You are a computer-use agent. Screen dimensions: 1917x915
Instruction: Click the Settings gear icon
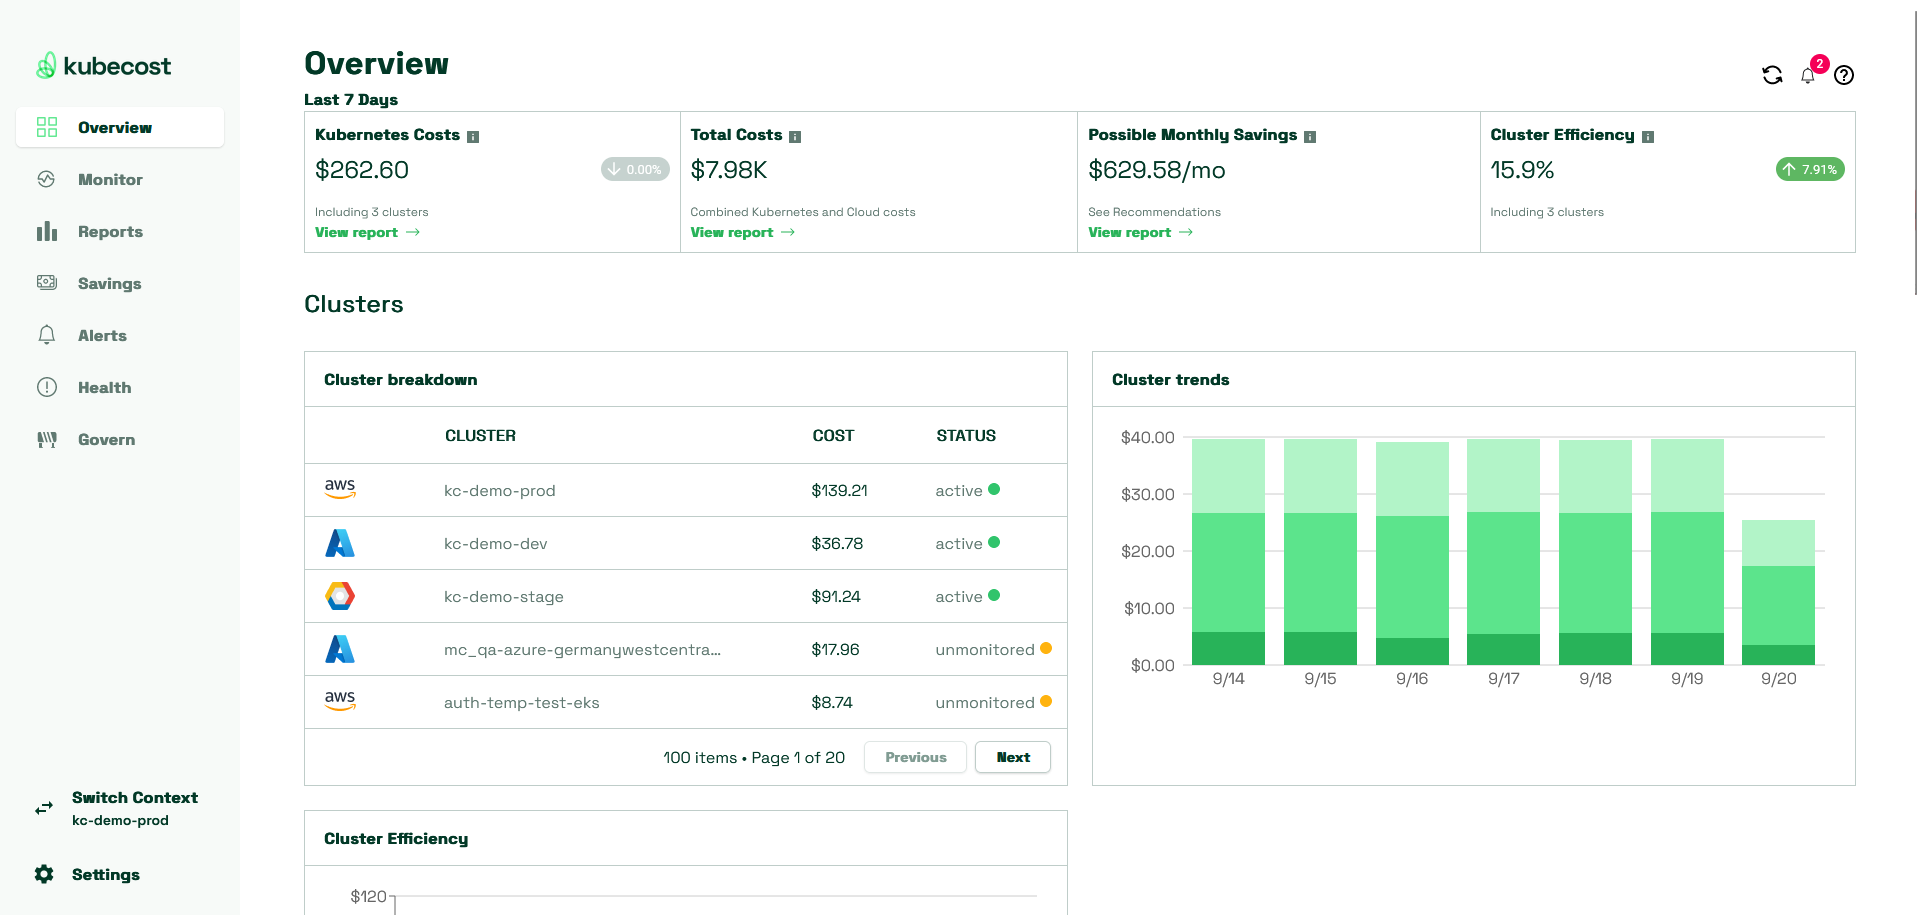coord(44,874)
